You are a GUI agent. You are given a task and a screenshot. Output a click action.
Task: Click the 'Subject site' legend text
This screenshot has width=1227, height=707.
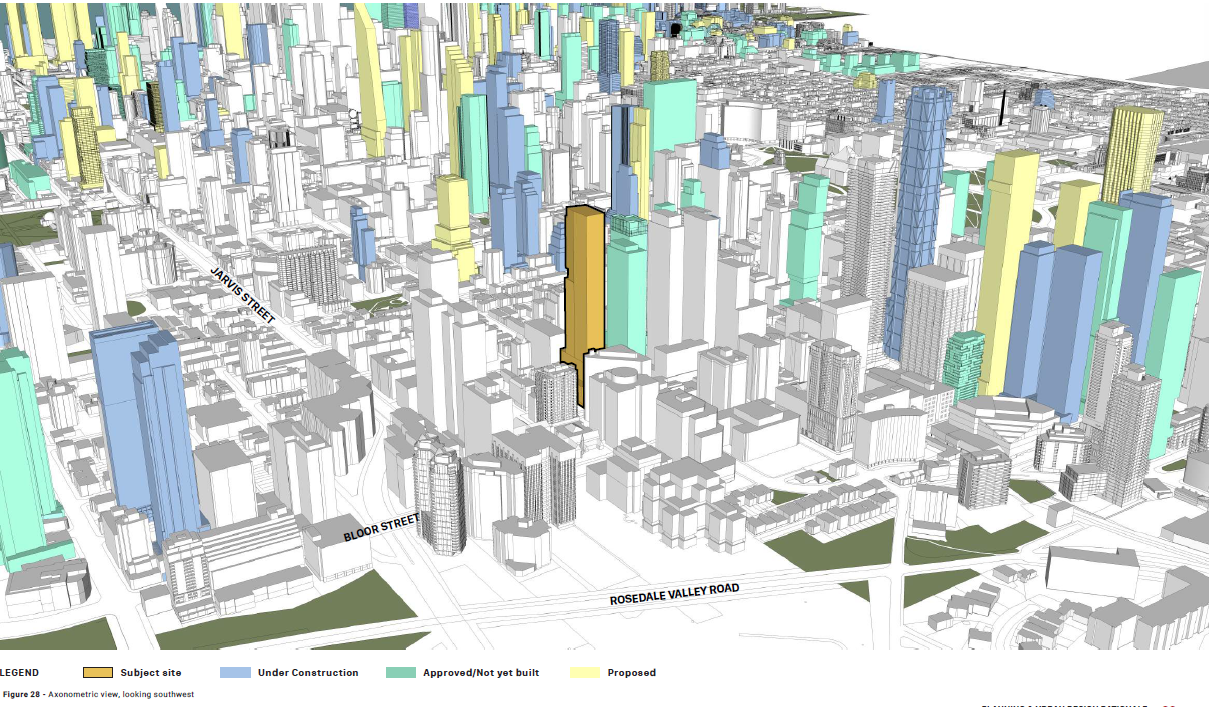point(151,673)
